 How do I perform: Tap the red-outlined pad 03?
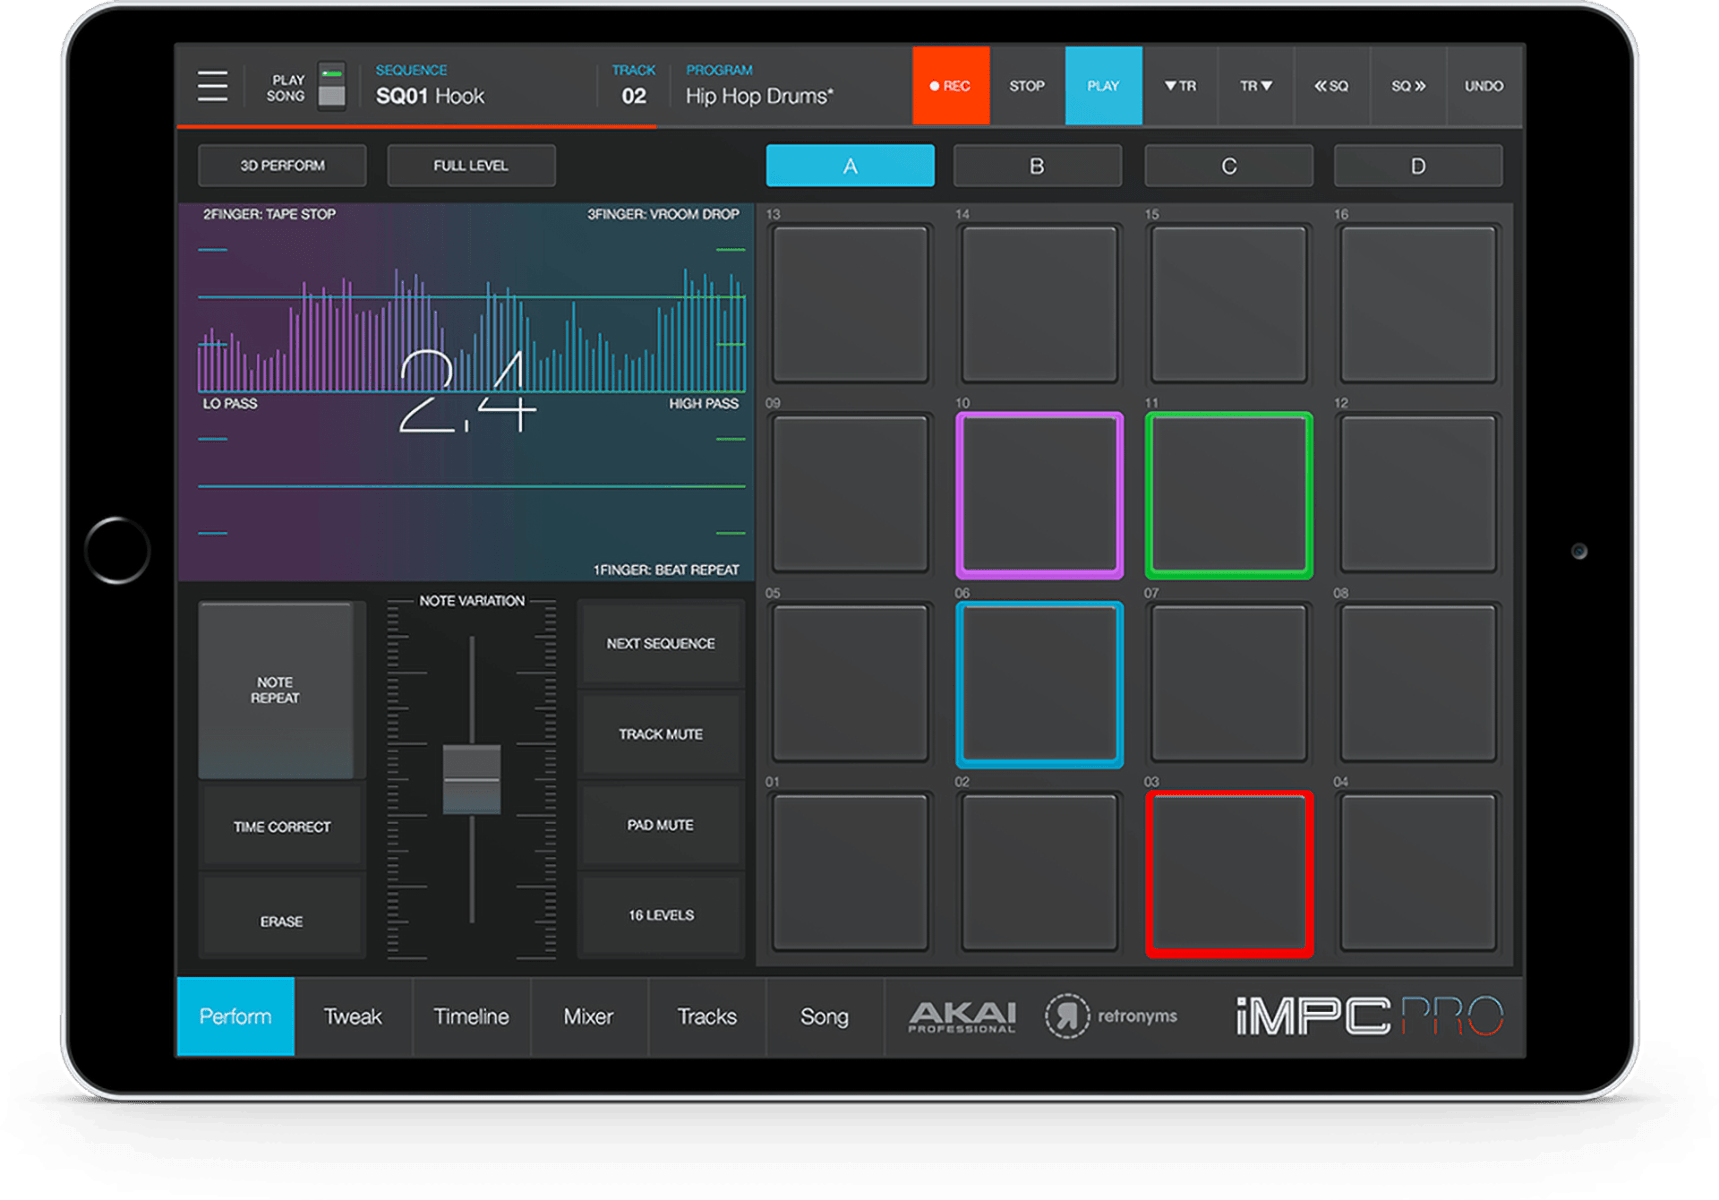coord(1228,873)
